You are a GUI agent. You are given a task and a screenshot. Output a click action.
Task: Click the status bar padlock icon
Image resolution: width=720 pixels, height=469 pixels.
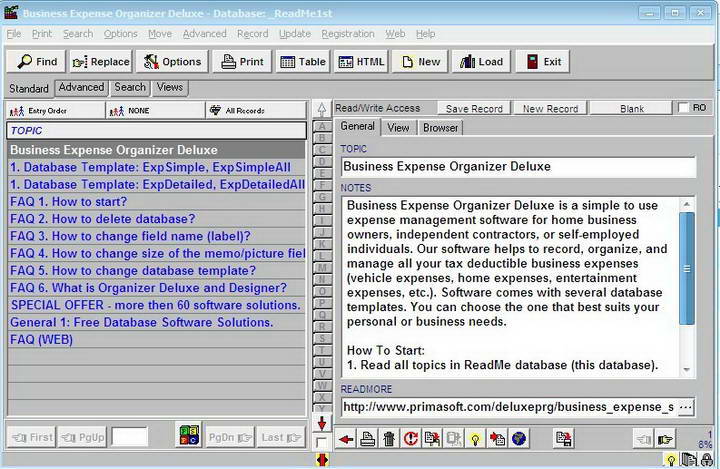[x=707, y=459]
